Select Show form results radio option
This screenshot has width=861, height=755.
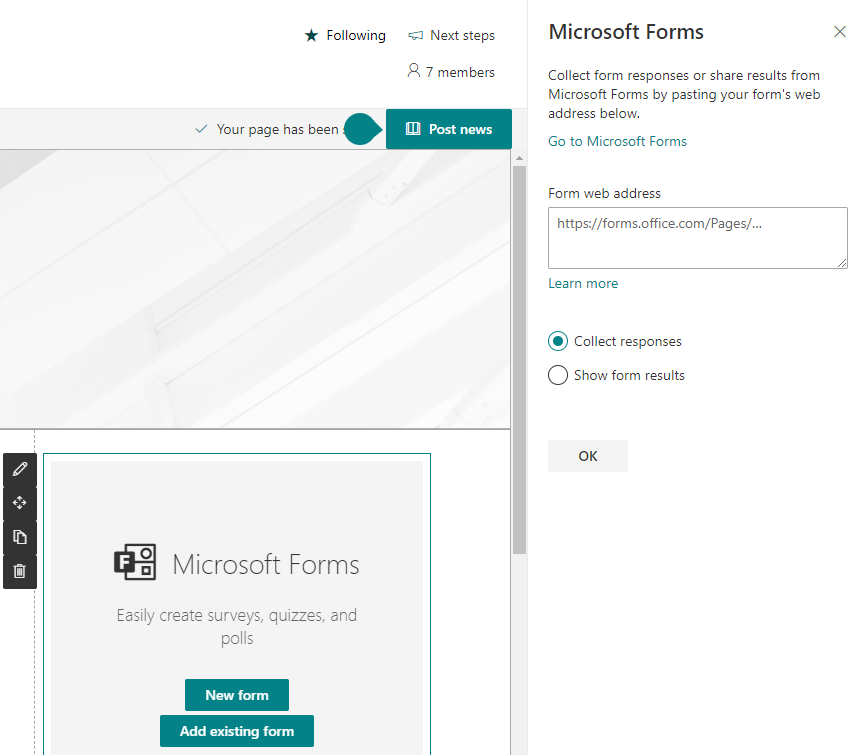pyautogui.click(x=558, y=376)
